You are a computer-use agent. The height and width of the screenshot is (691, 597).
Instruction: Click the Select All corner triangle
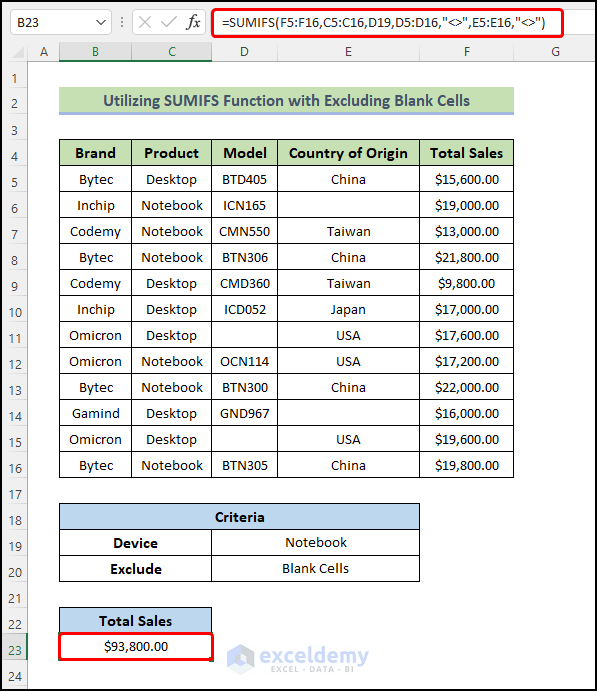pos(18,52)
